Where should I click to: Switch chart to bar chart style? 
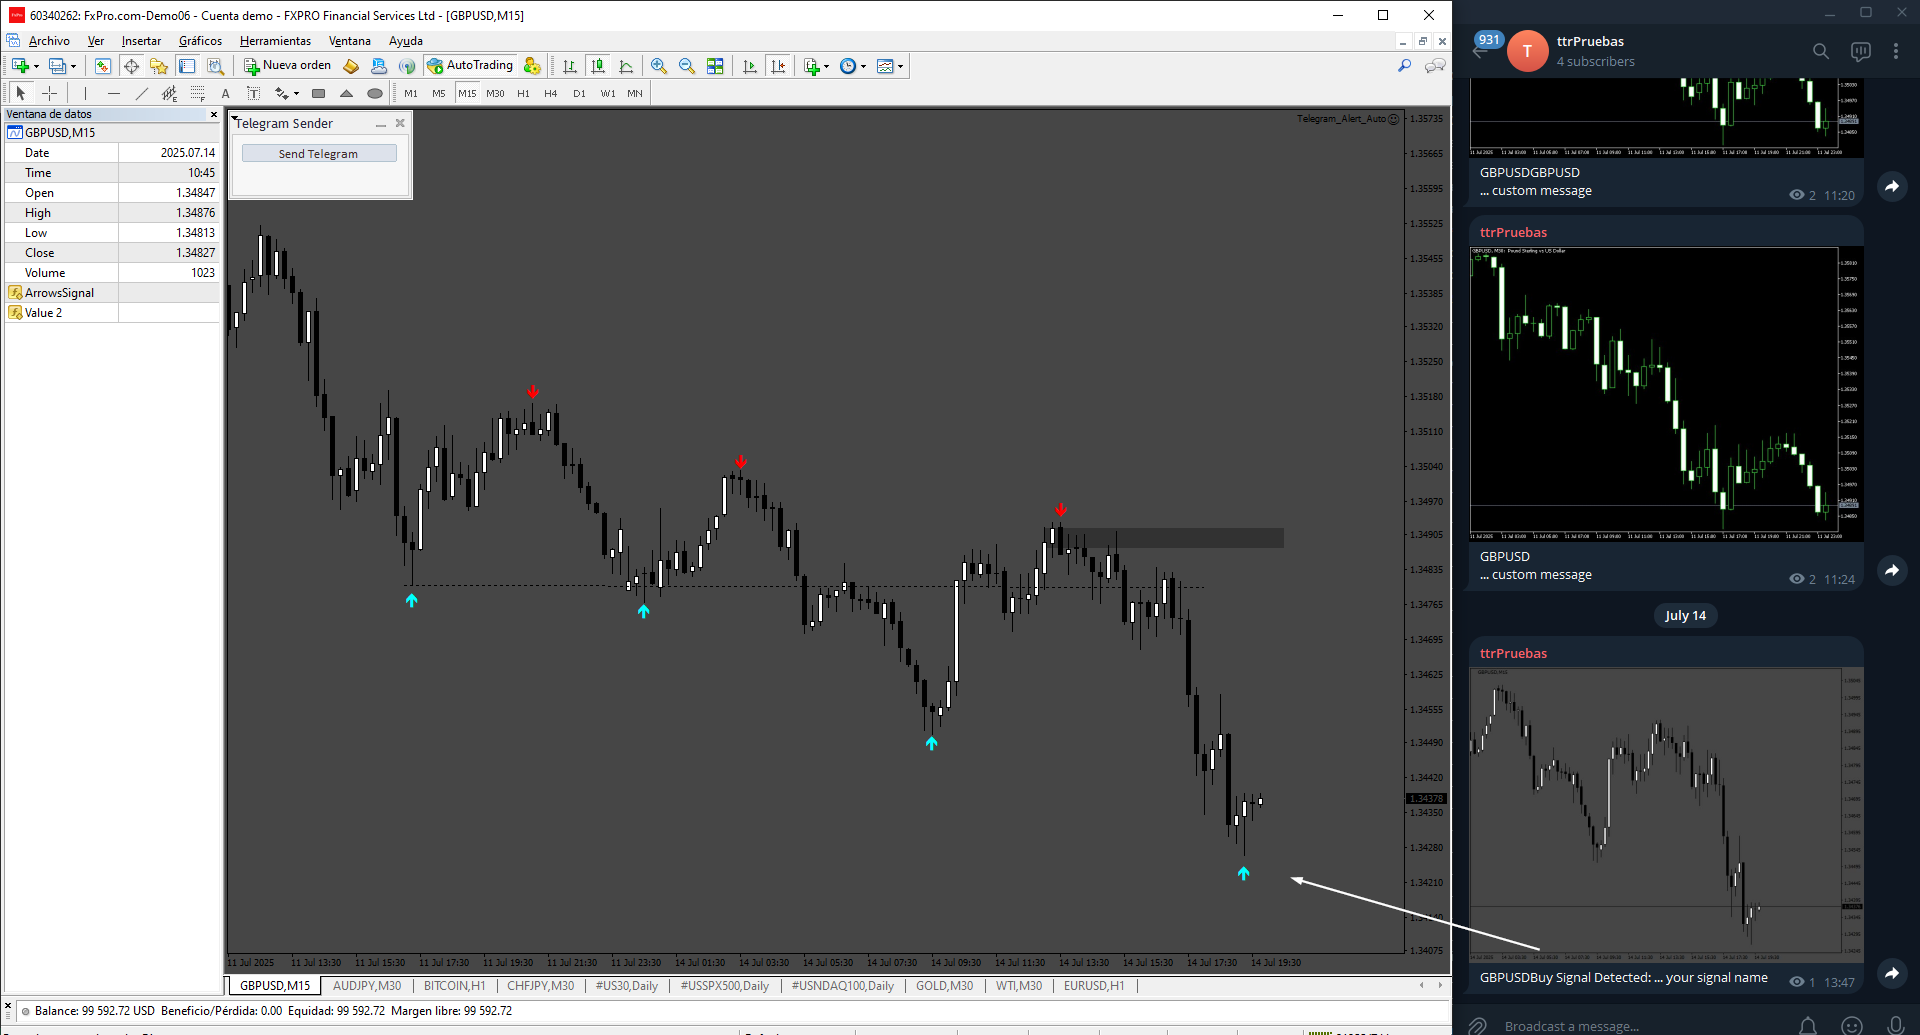(570, 66)
